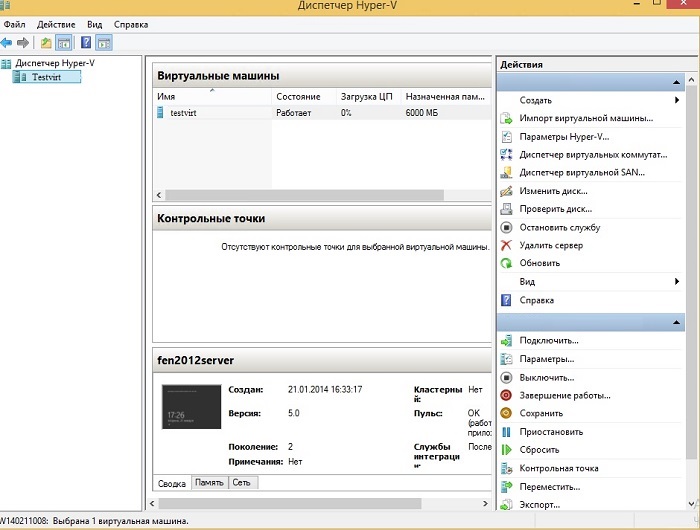Viewport: 700px width, 530px height.
Task: Click the right arrow of details pane scrollbar
Action: (x=485, y=504)
